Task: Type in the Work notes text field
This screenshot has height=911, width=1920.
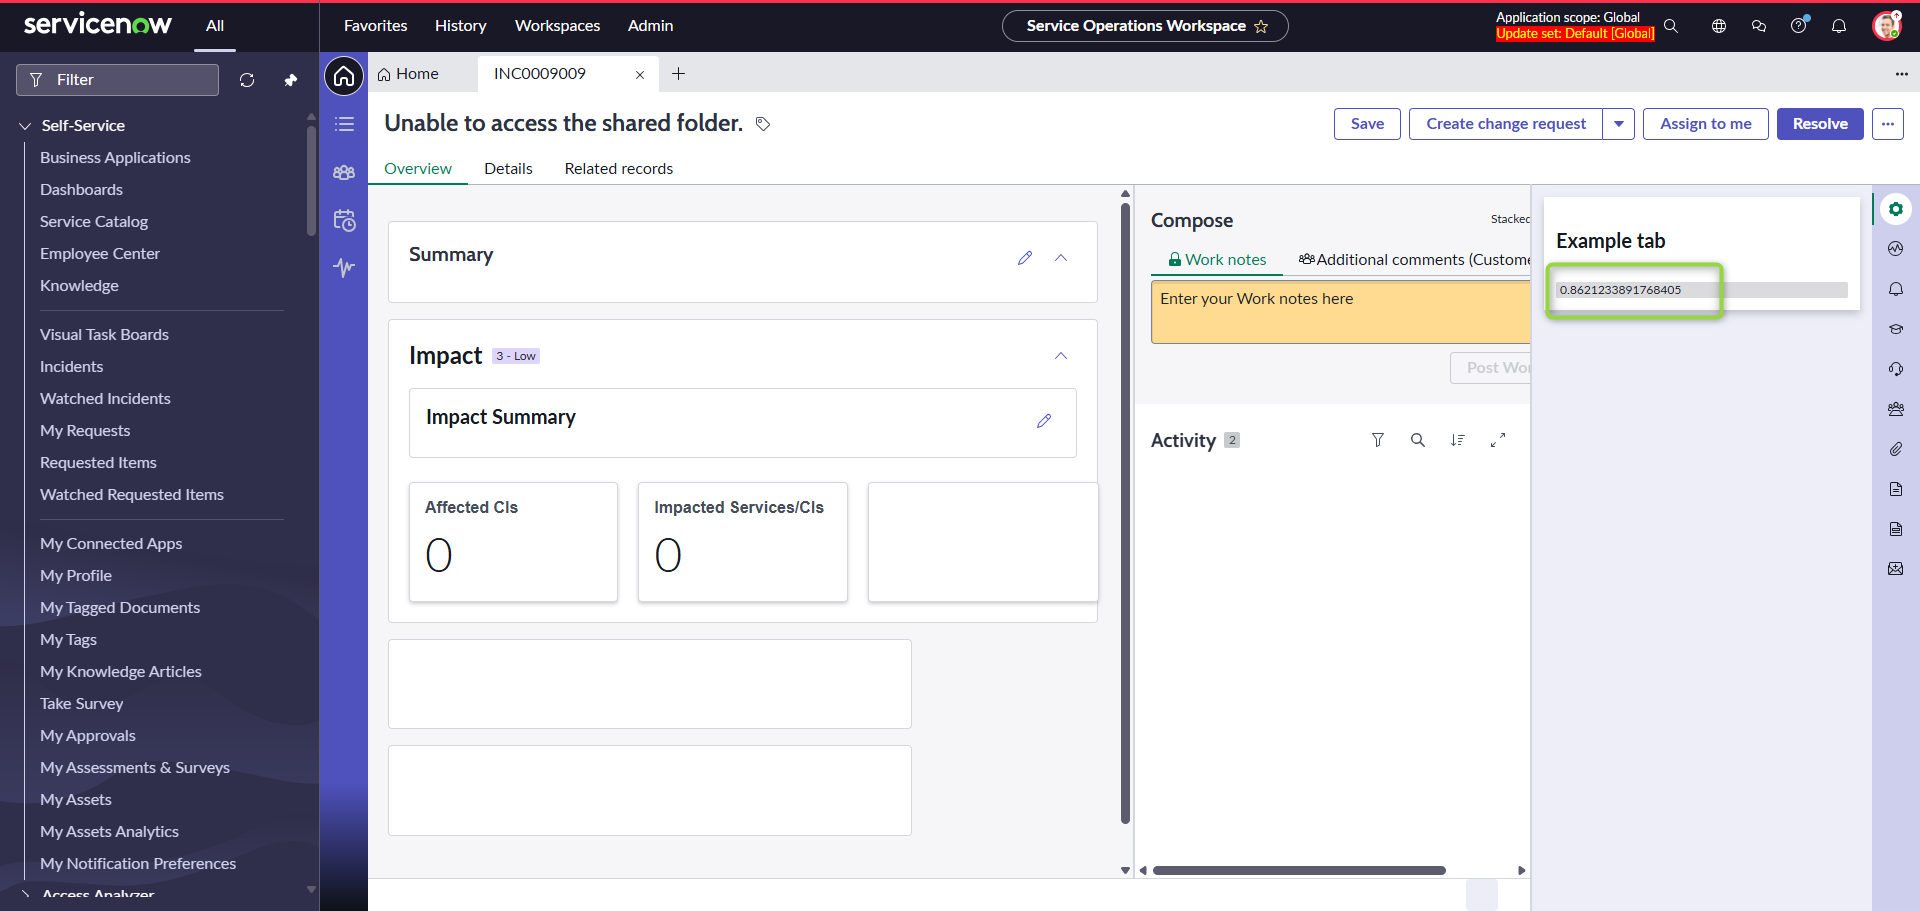Action: [1340, 312]
